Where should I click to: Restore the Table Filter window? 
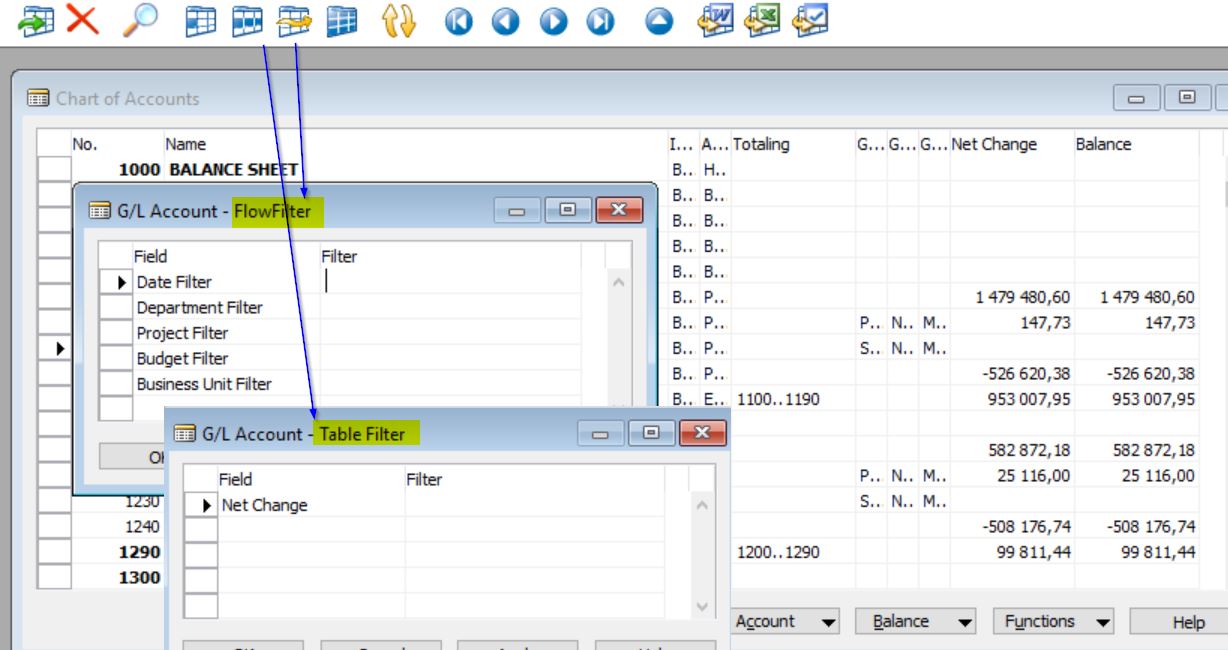tap(652, 433)
